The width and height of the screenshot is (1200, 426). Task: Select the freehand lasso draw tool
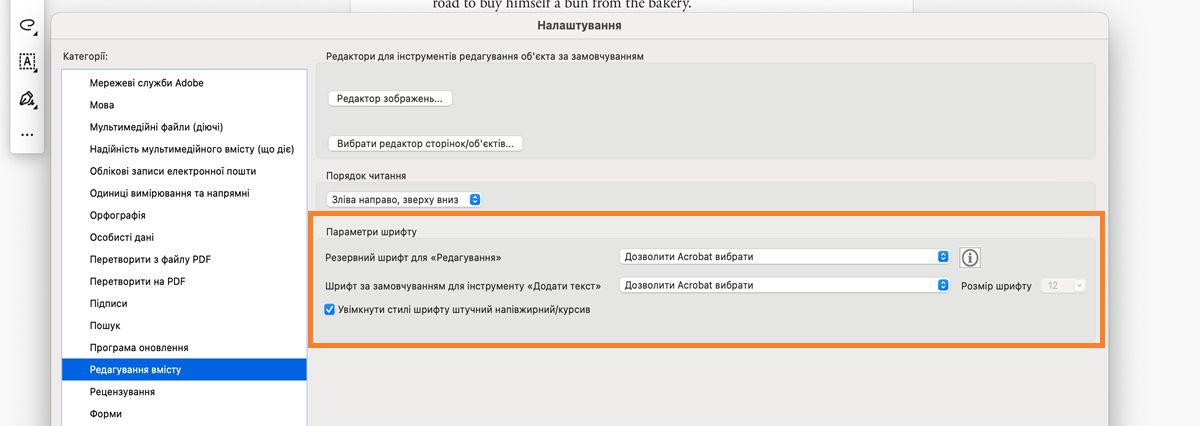pos(27,25)
